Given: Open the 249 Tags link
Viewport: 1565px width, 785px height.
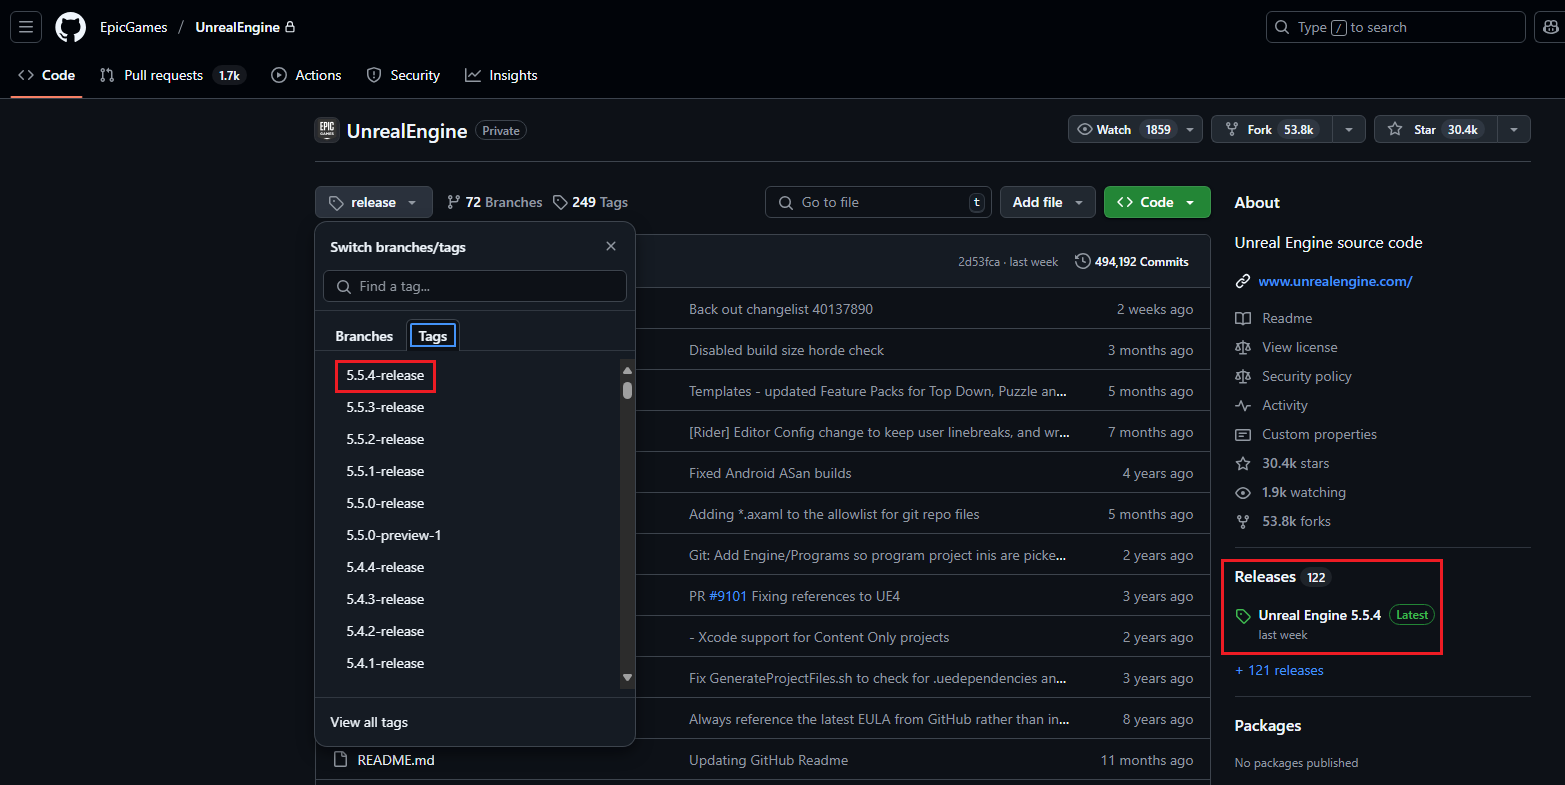Looking at the screenshot, I should click(x=590, y=202).
